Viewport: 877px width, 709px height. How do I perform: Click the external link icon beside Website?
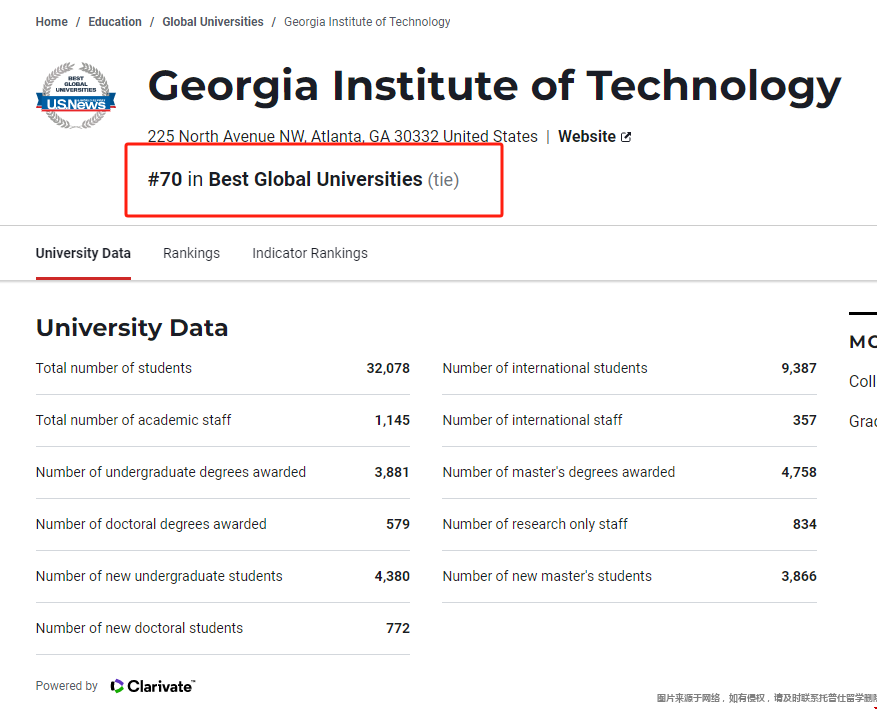point(626,137)
